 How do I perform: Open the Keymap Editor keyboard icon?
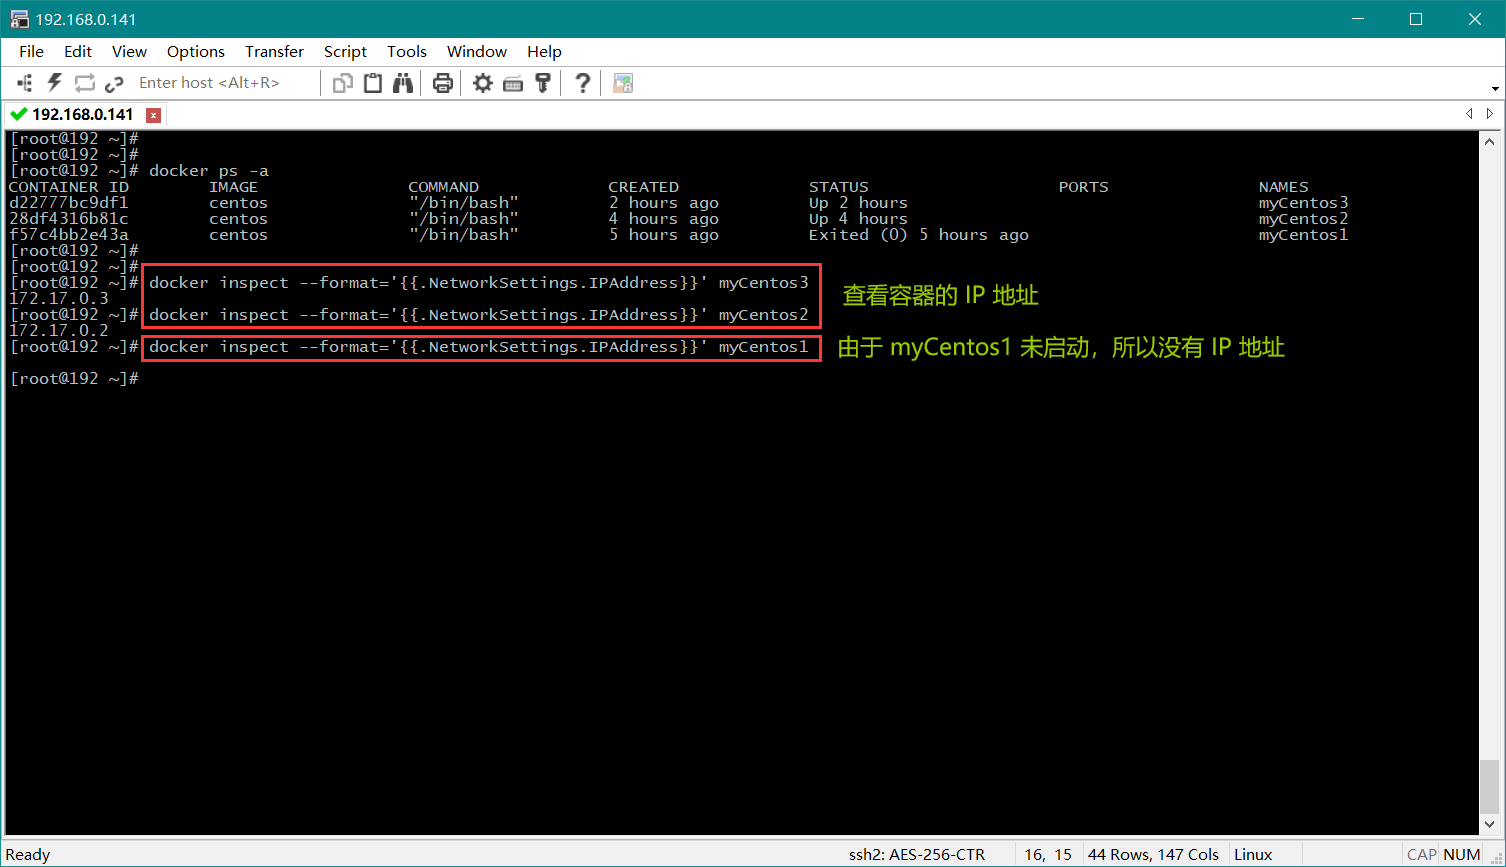513,83
